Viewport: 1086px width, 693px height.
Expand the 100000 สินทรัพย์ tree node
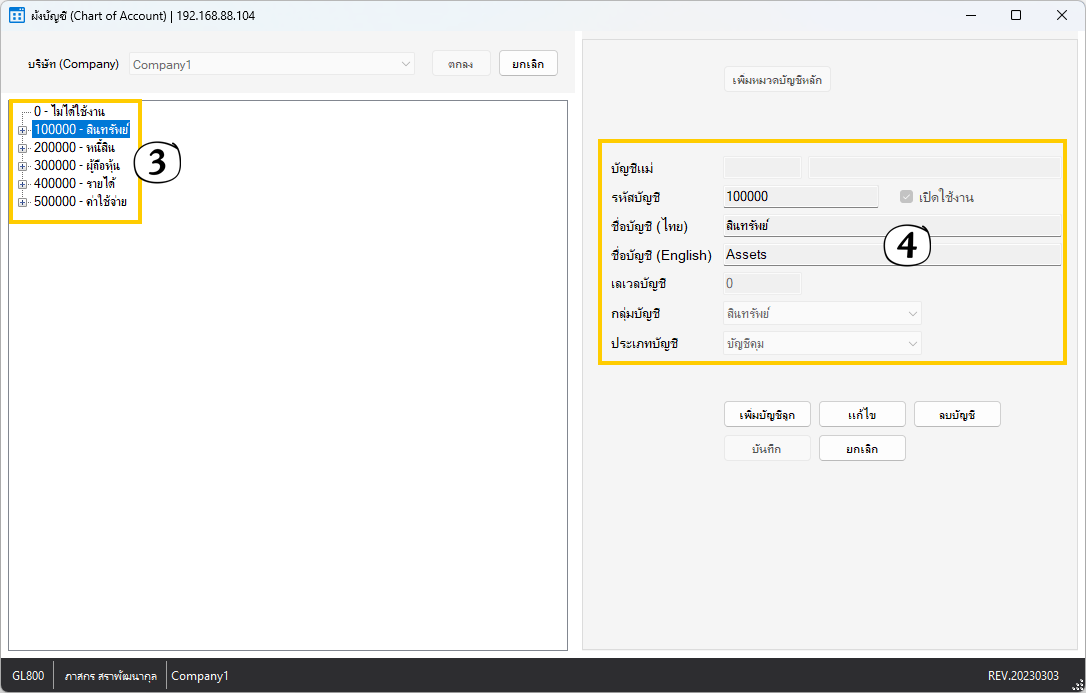coord(22,130)
